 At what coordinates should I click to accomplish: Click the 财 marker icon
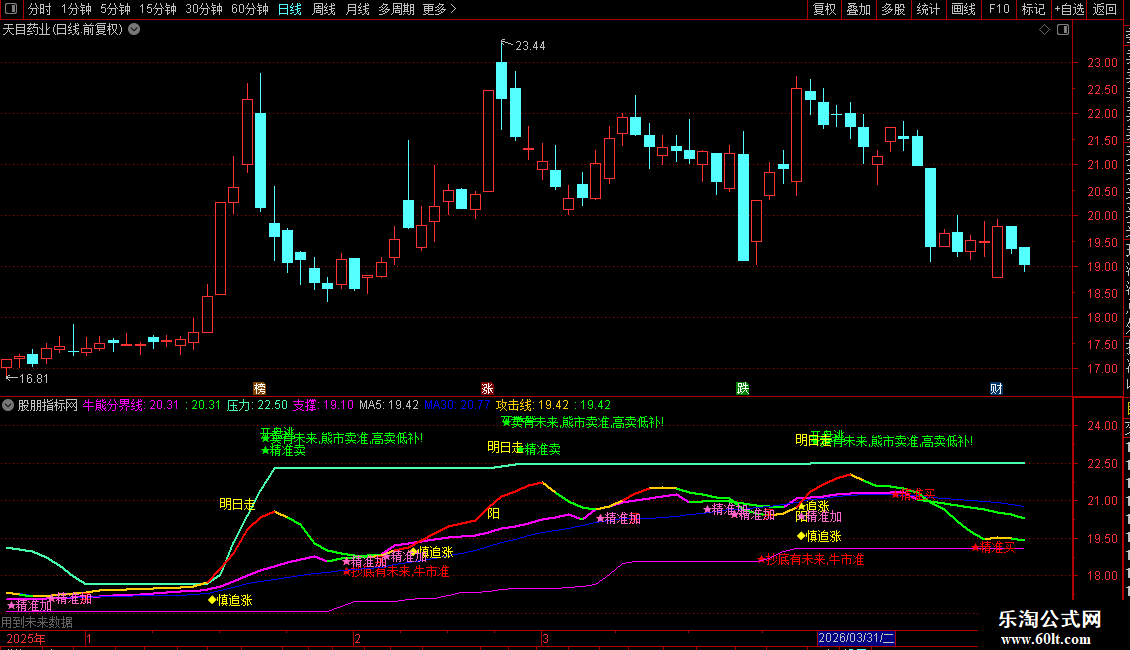996,388
